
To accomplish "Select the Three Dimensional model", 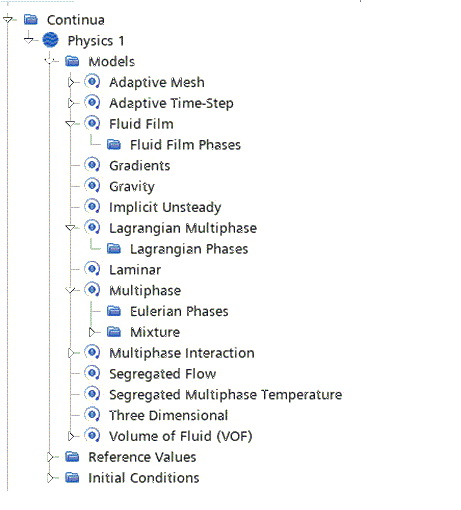I will coord(169,415).
